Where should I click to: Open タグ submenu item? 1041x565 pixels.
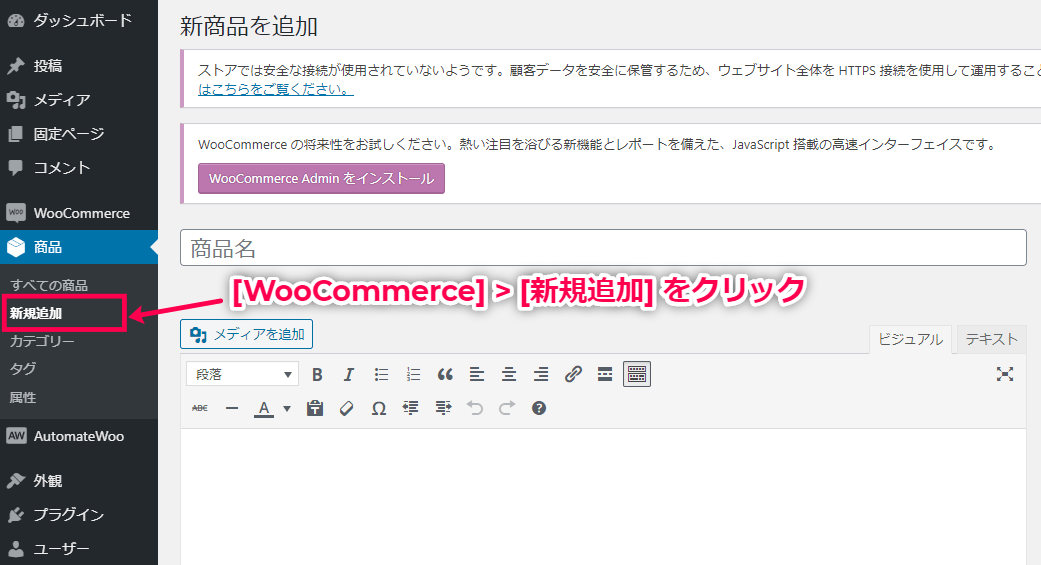point(23,369)
